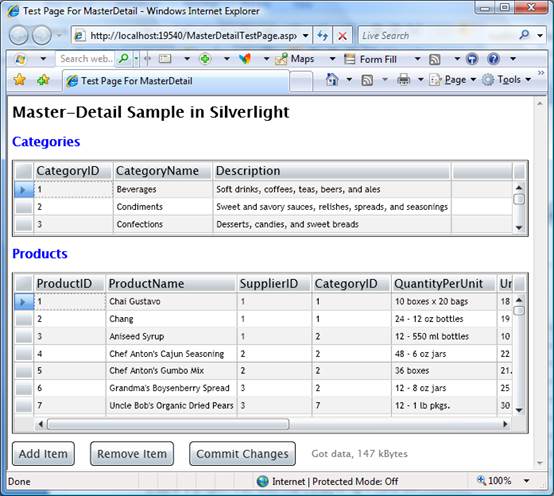Expand the Maps dropdown arrow
Image resolution: width=554 pixels, height=496 pixels.
(332, 59)
